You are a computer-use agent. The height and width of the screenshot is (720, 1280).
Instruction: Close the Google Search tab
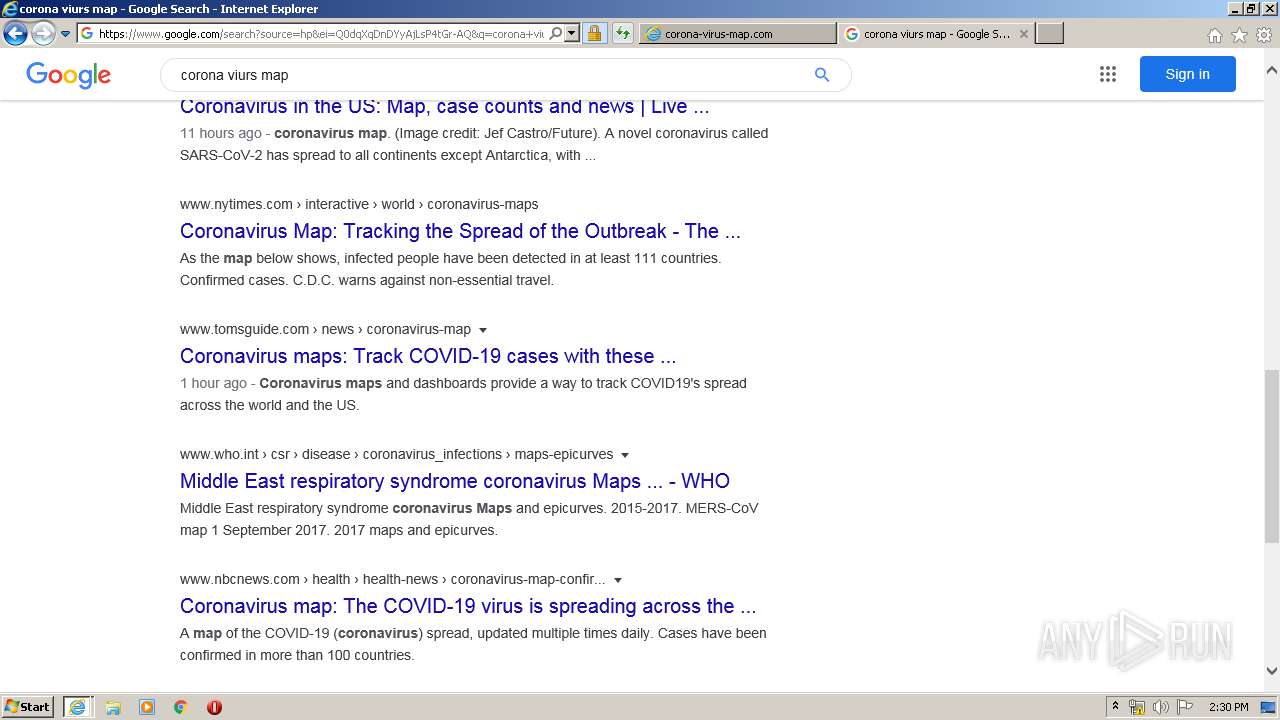coord(1023,33)
